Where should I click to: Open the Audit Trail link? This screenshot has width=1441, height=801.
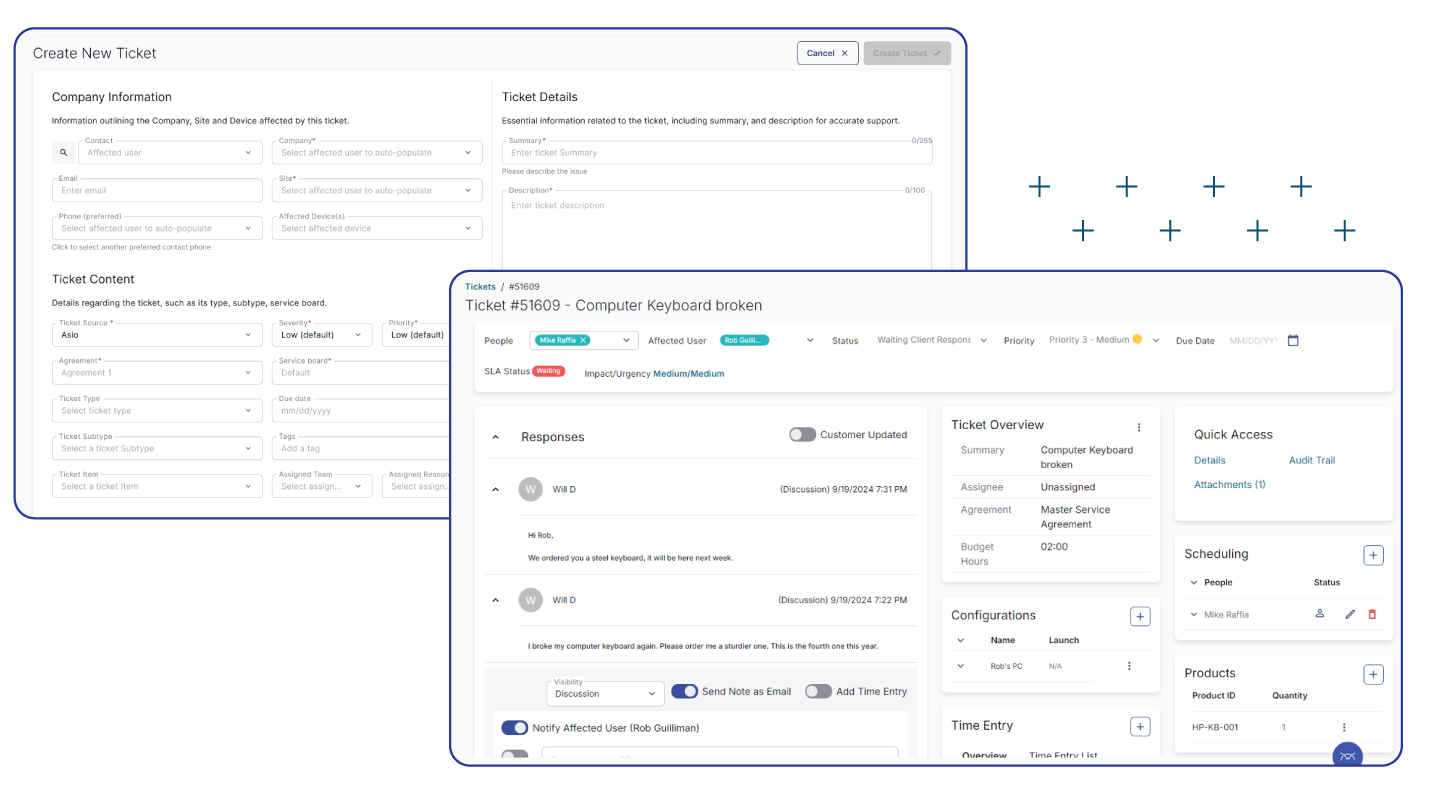pos(1311,460)
